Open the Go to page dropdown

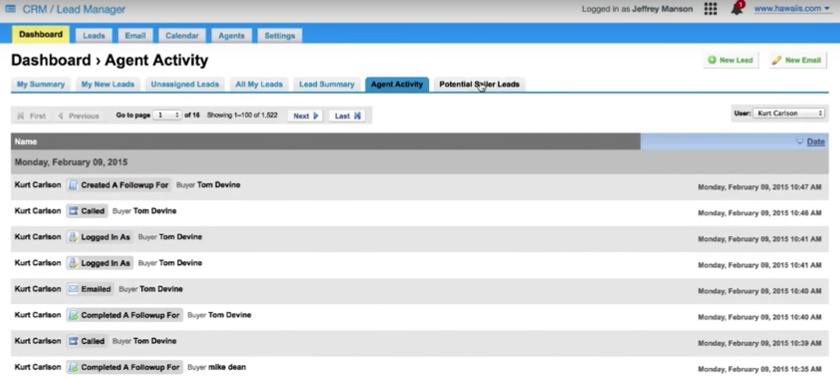tap(167, 115)
